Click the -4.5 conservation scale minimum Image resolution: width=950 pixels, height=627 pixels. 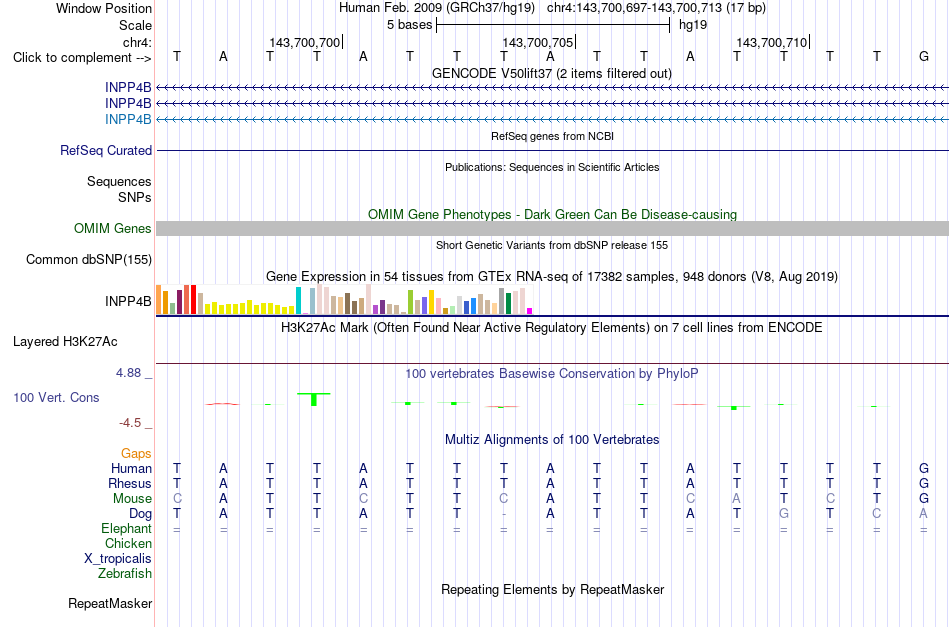pyautogui.click(x=130, y=423)
